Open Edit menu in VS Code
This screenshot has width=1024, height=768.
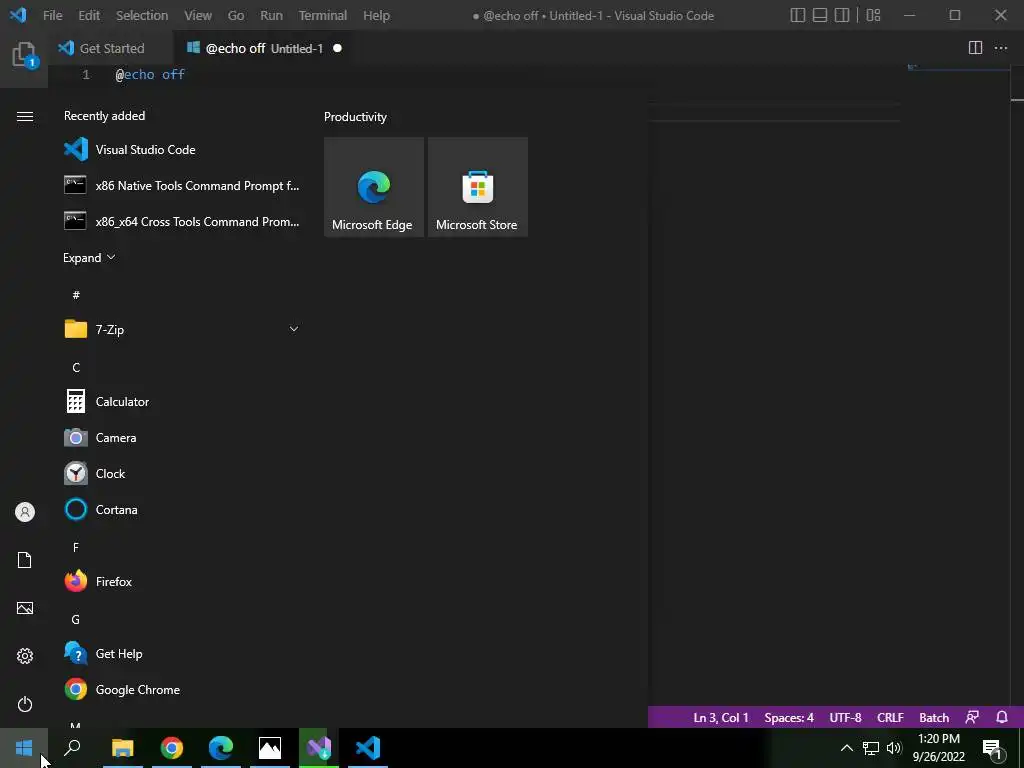click(89, 15)
